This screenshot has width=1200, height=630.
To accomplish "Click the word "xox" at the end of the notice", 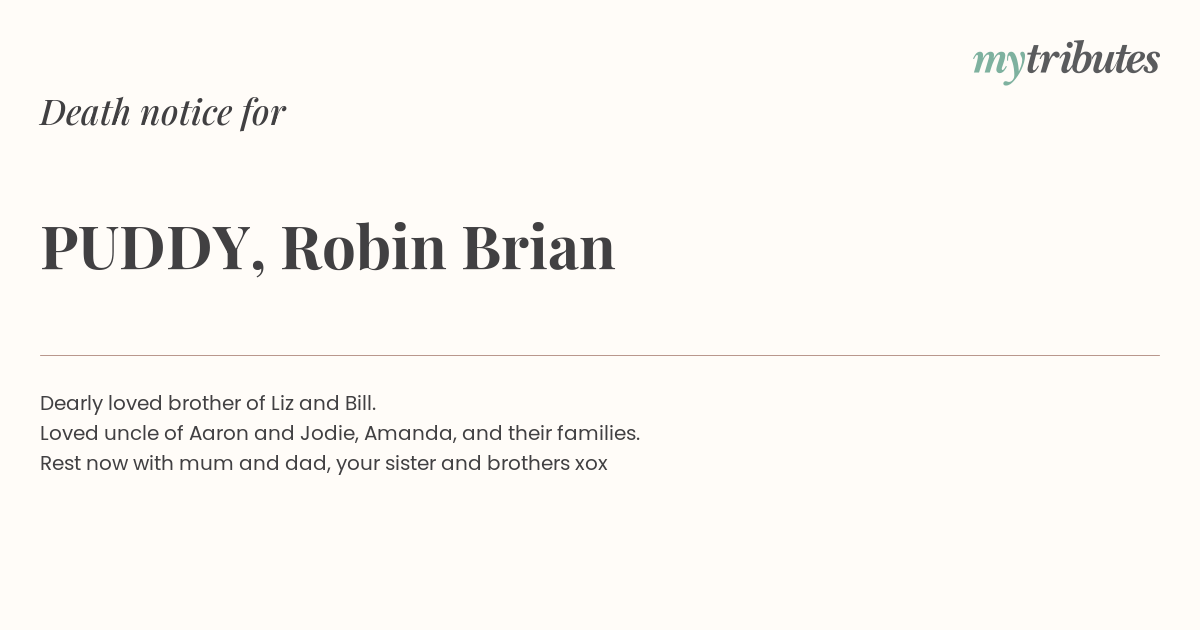I will click(x=591, y=464).
